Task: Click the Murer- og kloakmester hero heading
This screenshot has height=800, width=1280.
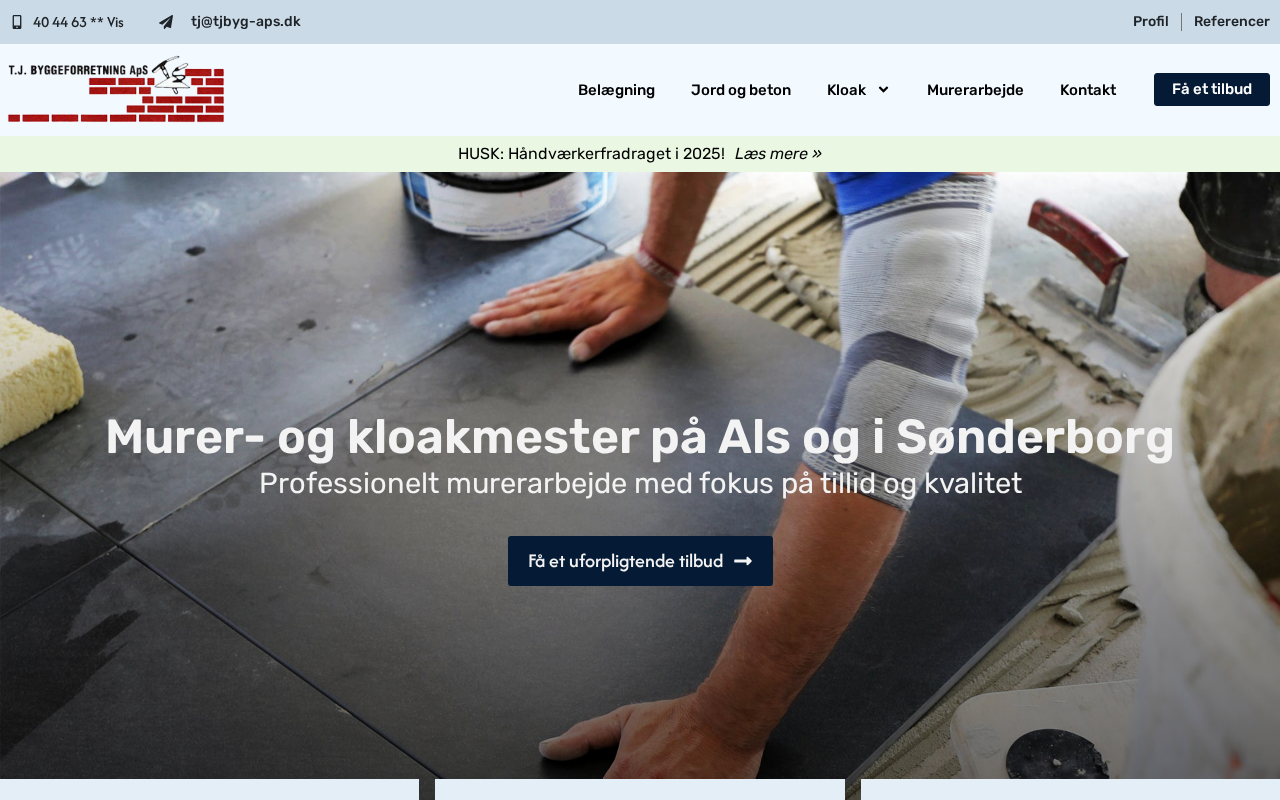Action: click(640, 437)
